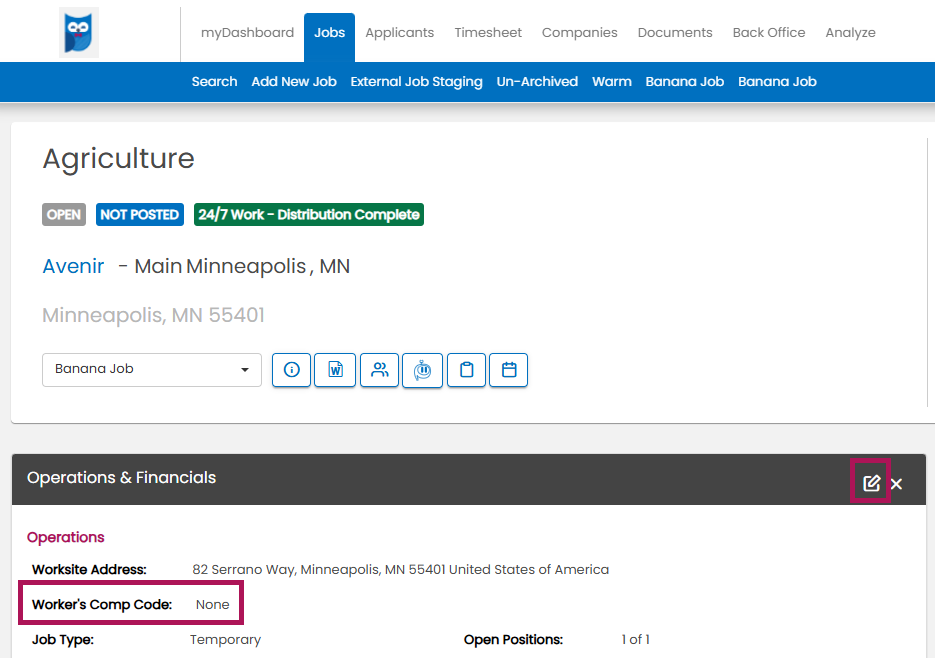Image resolution: width=935 pixels, height=658 pixels.
Task: Open External Job Staging submenu item
Action: [x=416, y=82]
